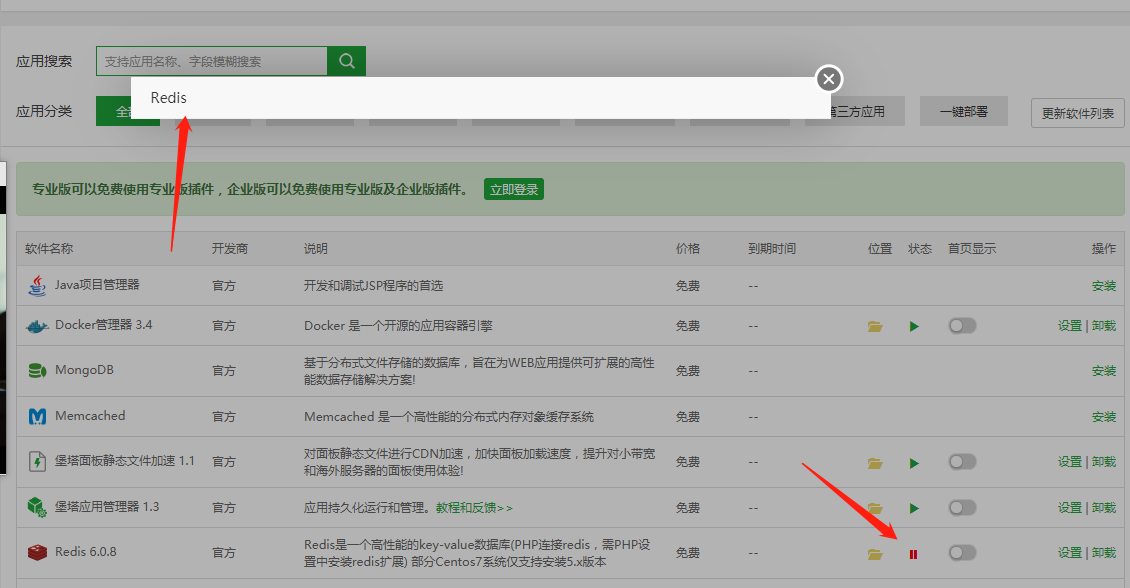
Task: Click the play status icon for Docker管理器
Action: click(x=914, y=326)
